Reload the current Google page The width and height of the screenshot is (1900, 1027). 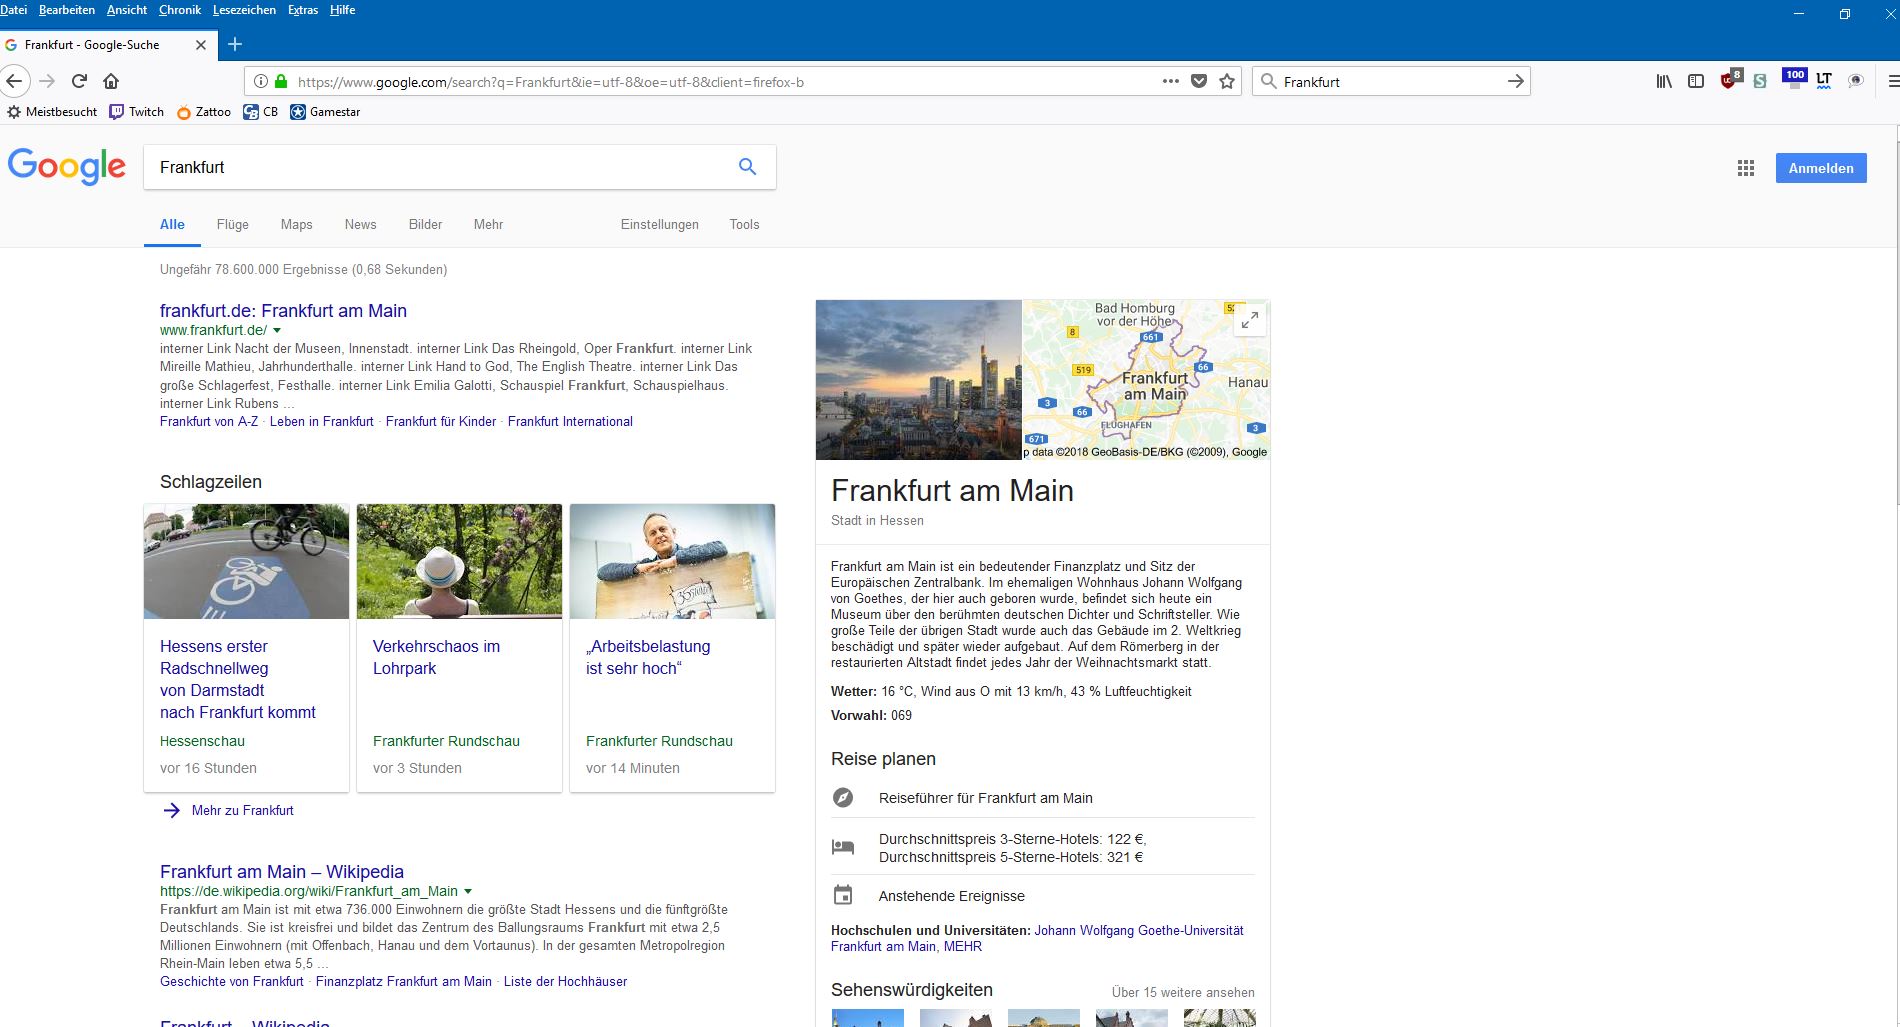click(x=79, y=81)
